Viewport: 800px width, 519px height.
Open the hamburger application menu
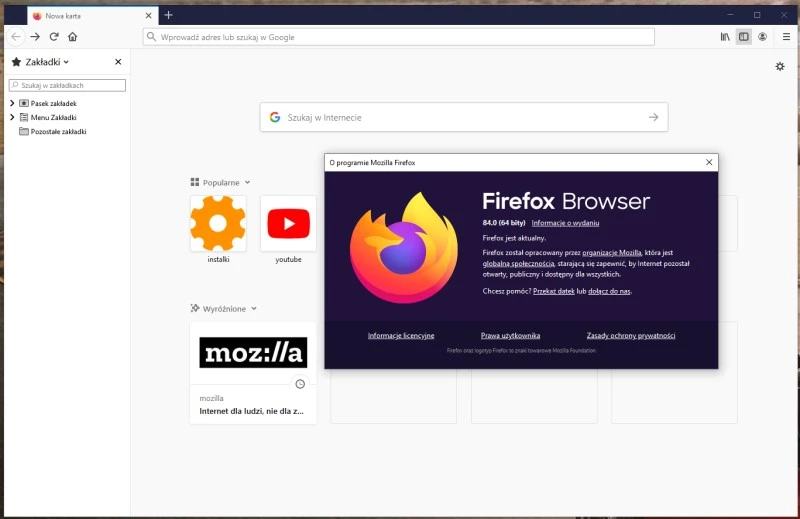(786, 37)
